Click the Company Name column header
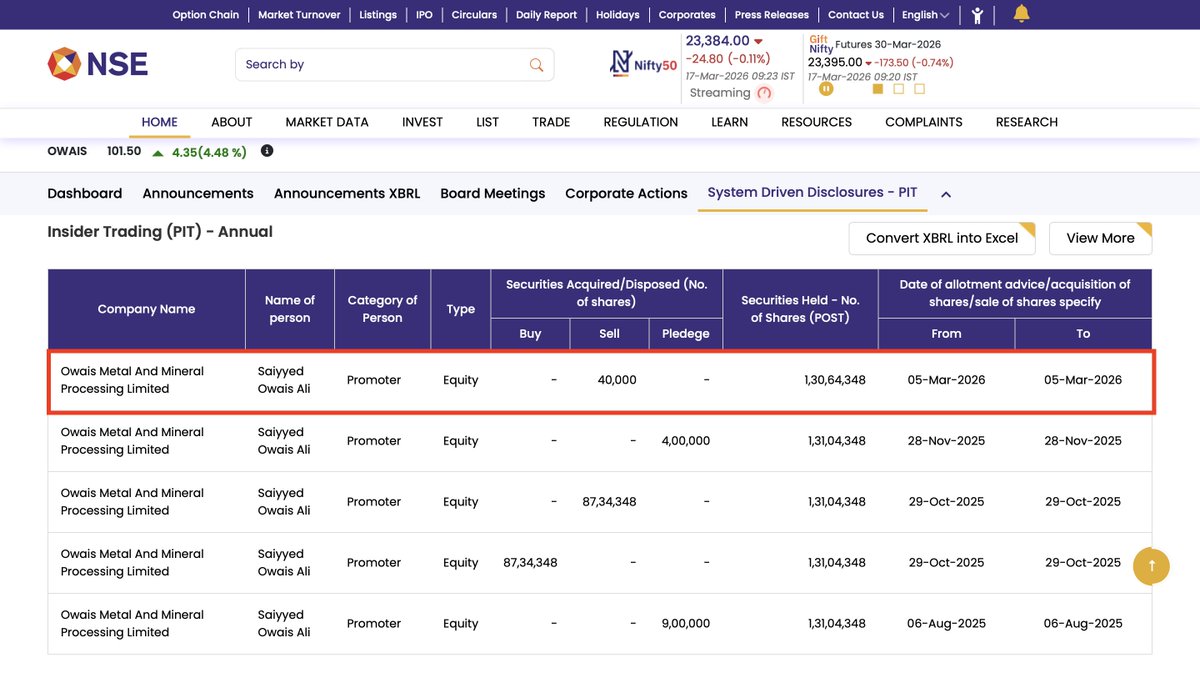 146,309
